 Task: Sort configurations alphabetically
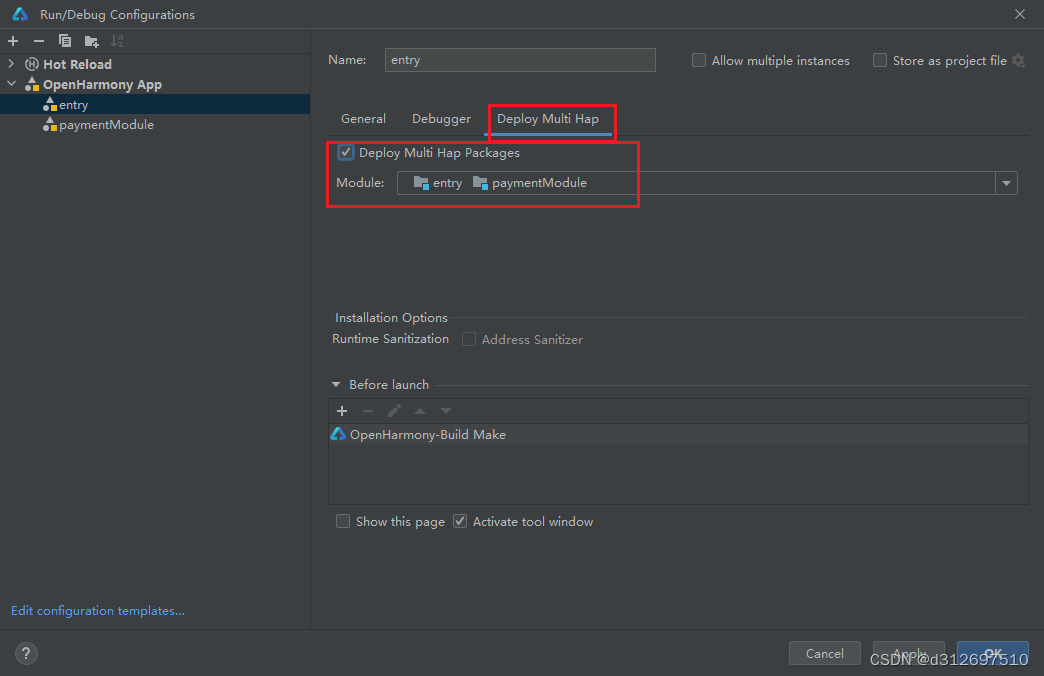(x=117, y=41)
